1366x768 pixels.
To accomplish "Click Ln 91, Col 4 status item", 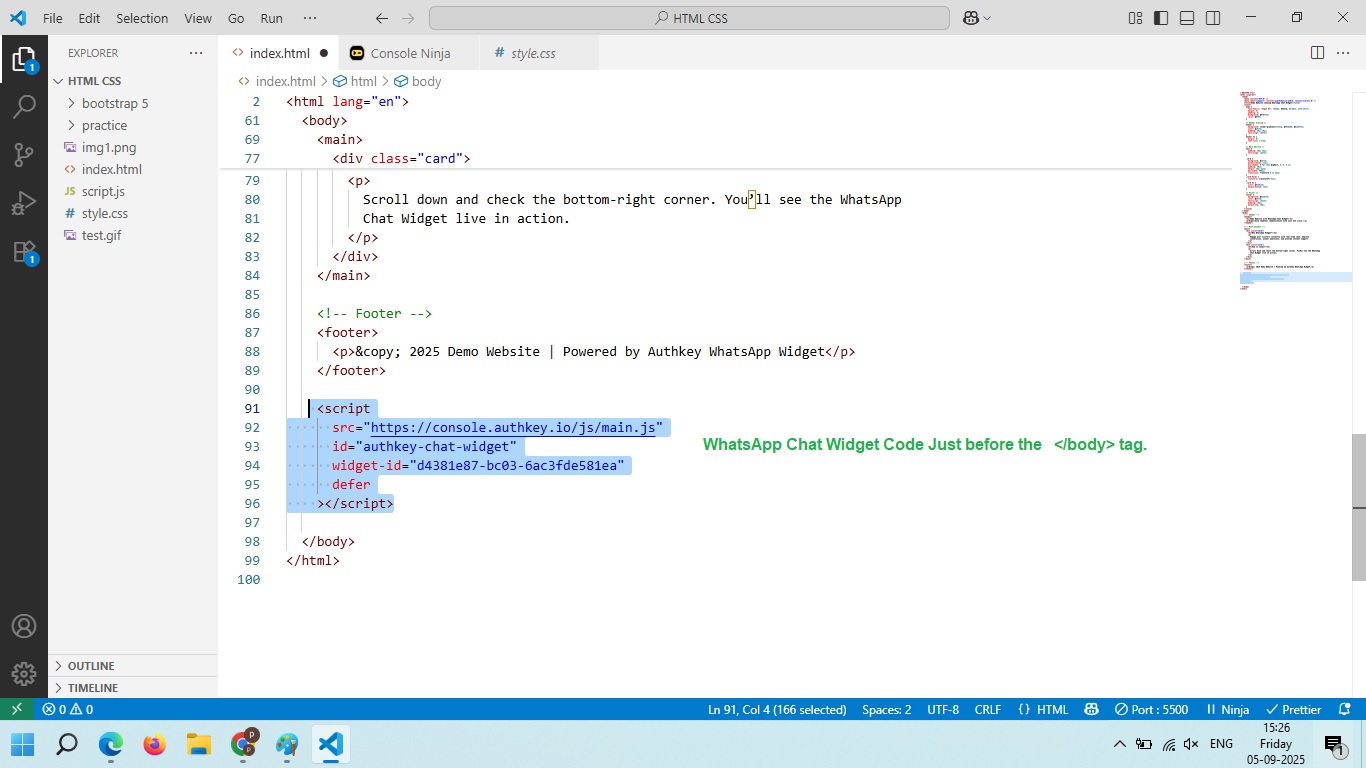I will pyautogui.click(x=777, y=709).
